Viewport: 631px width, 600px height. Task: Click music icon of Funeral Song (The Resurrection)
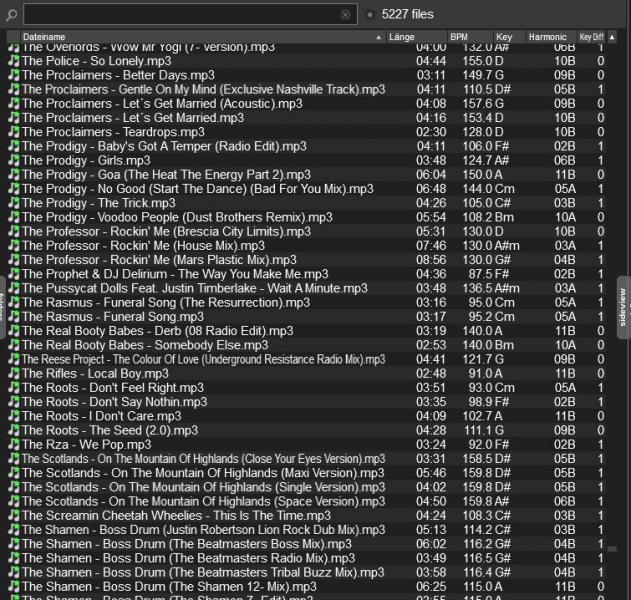coord(14,303)
